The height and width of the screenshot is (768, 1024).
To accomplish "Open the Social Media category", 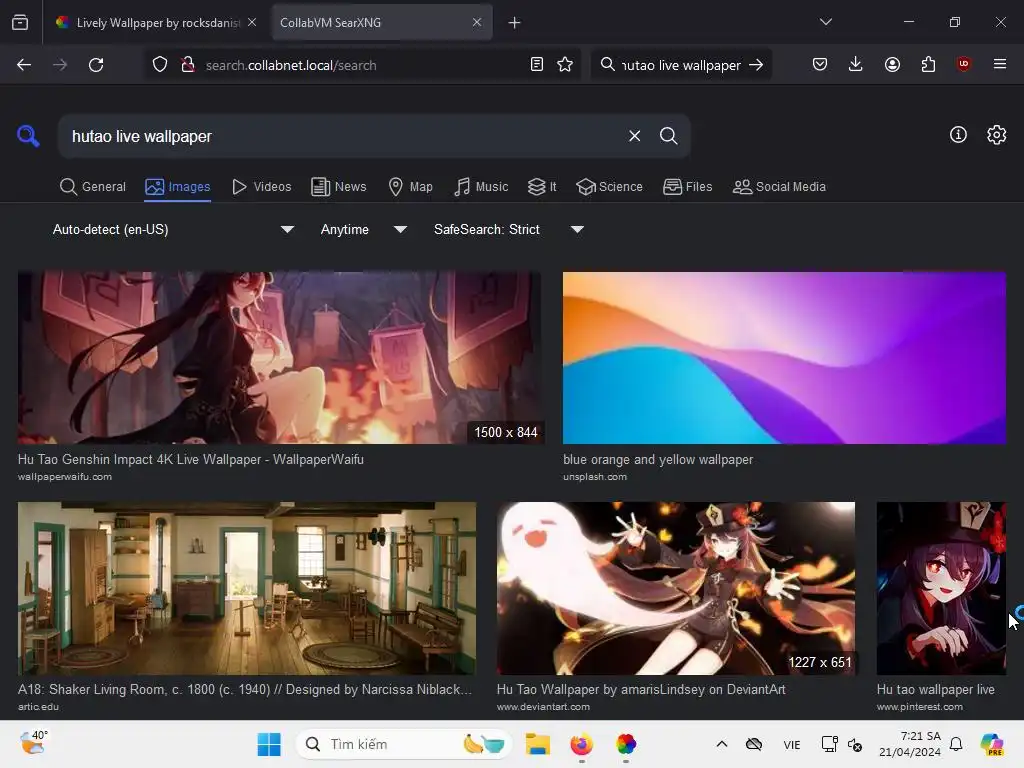I will click(x=779, y=187).
